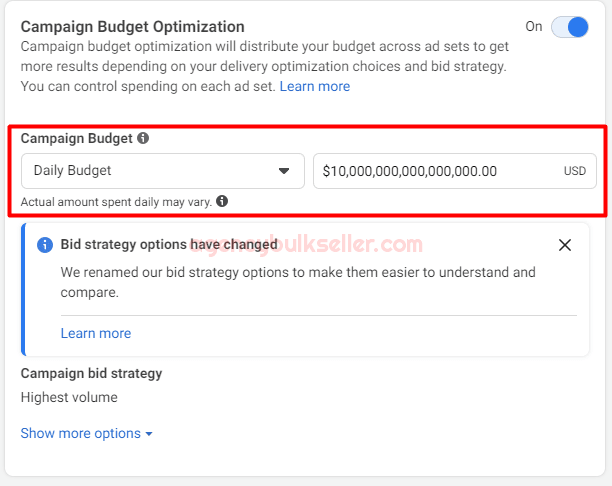Screen dimensions: 612x486
Task: Click the caret next to Show more options
Action: pos(149,434)
